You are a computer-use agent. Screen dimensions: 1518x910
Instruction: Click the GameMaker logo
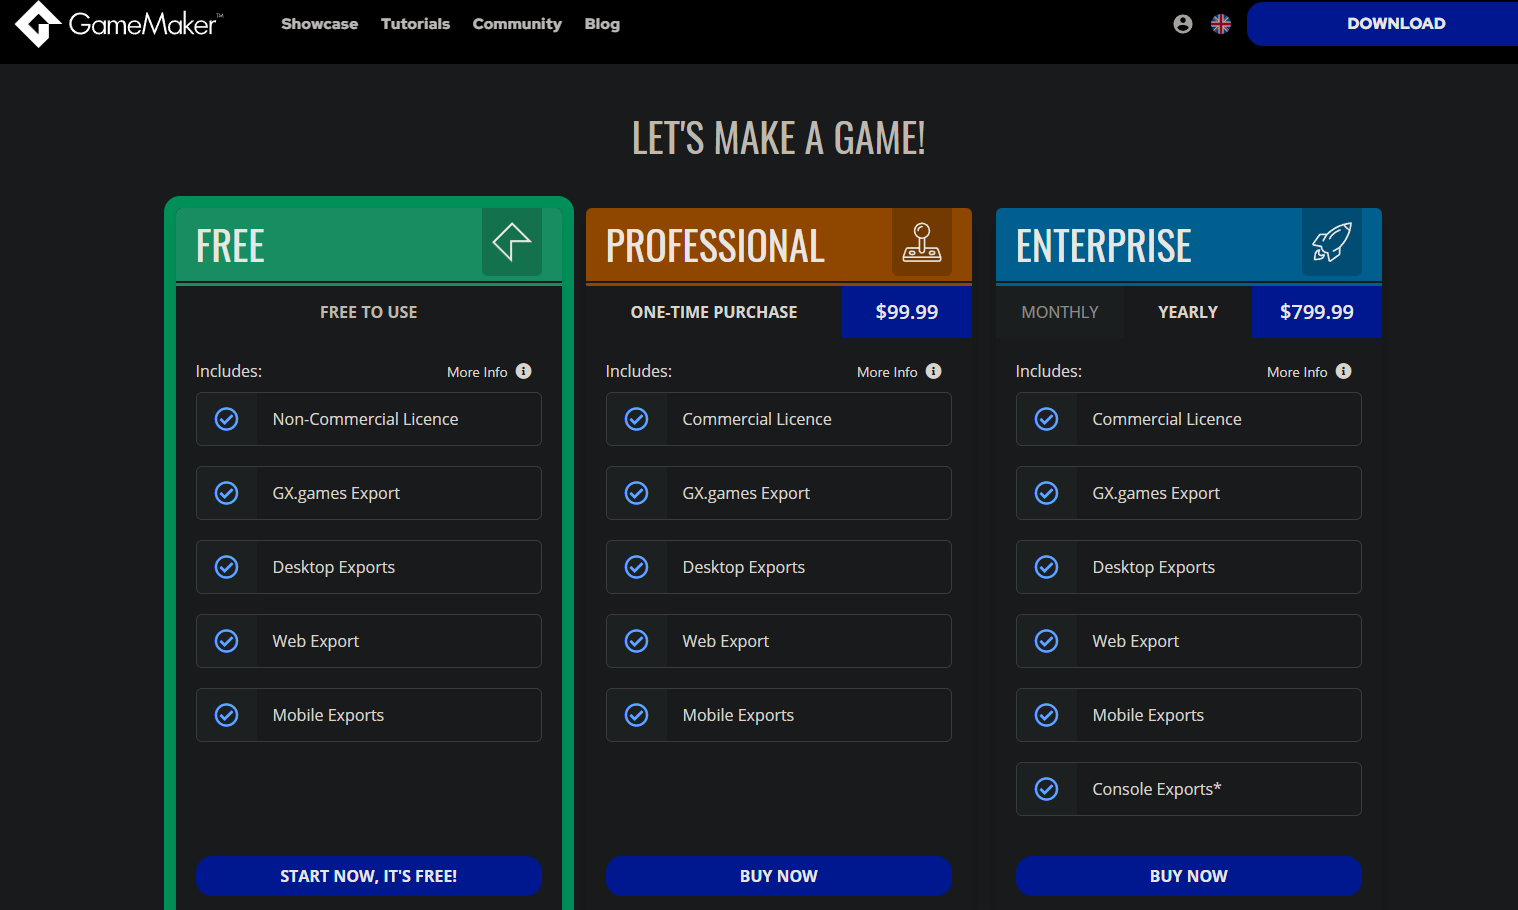119,24
